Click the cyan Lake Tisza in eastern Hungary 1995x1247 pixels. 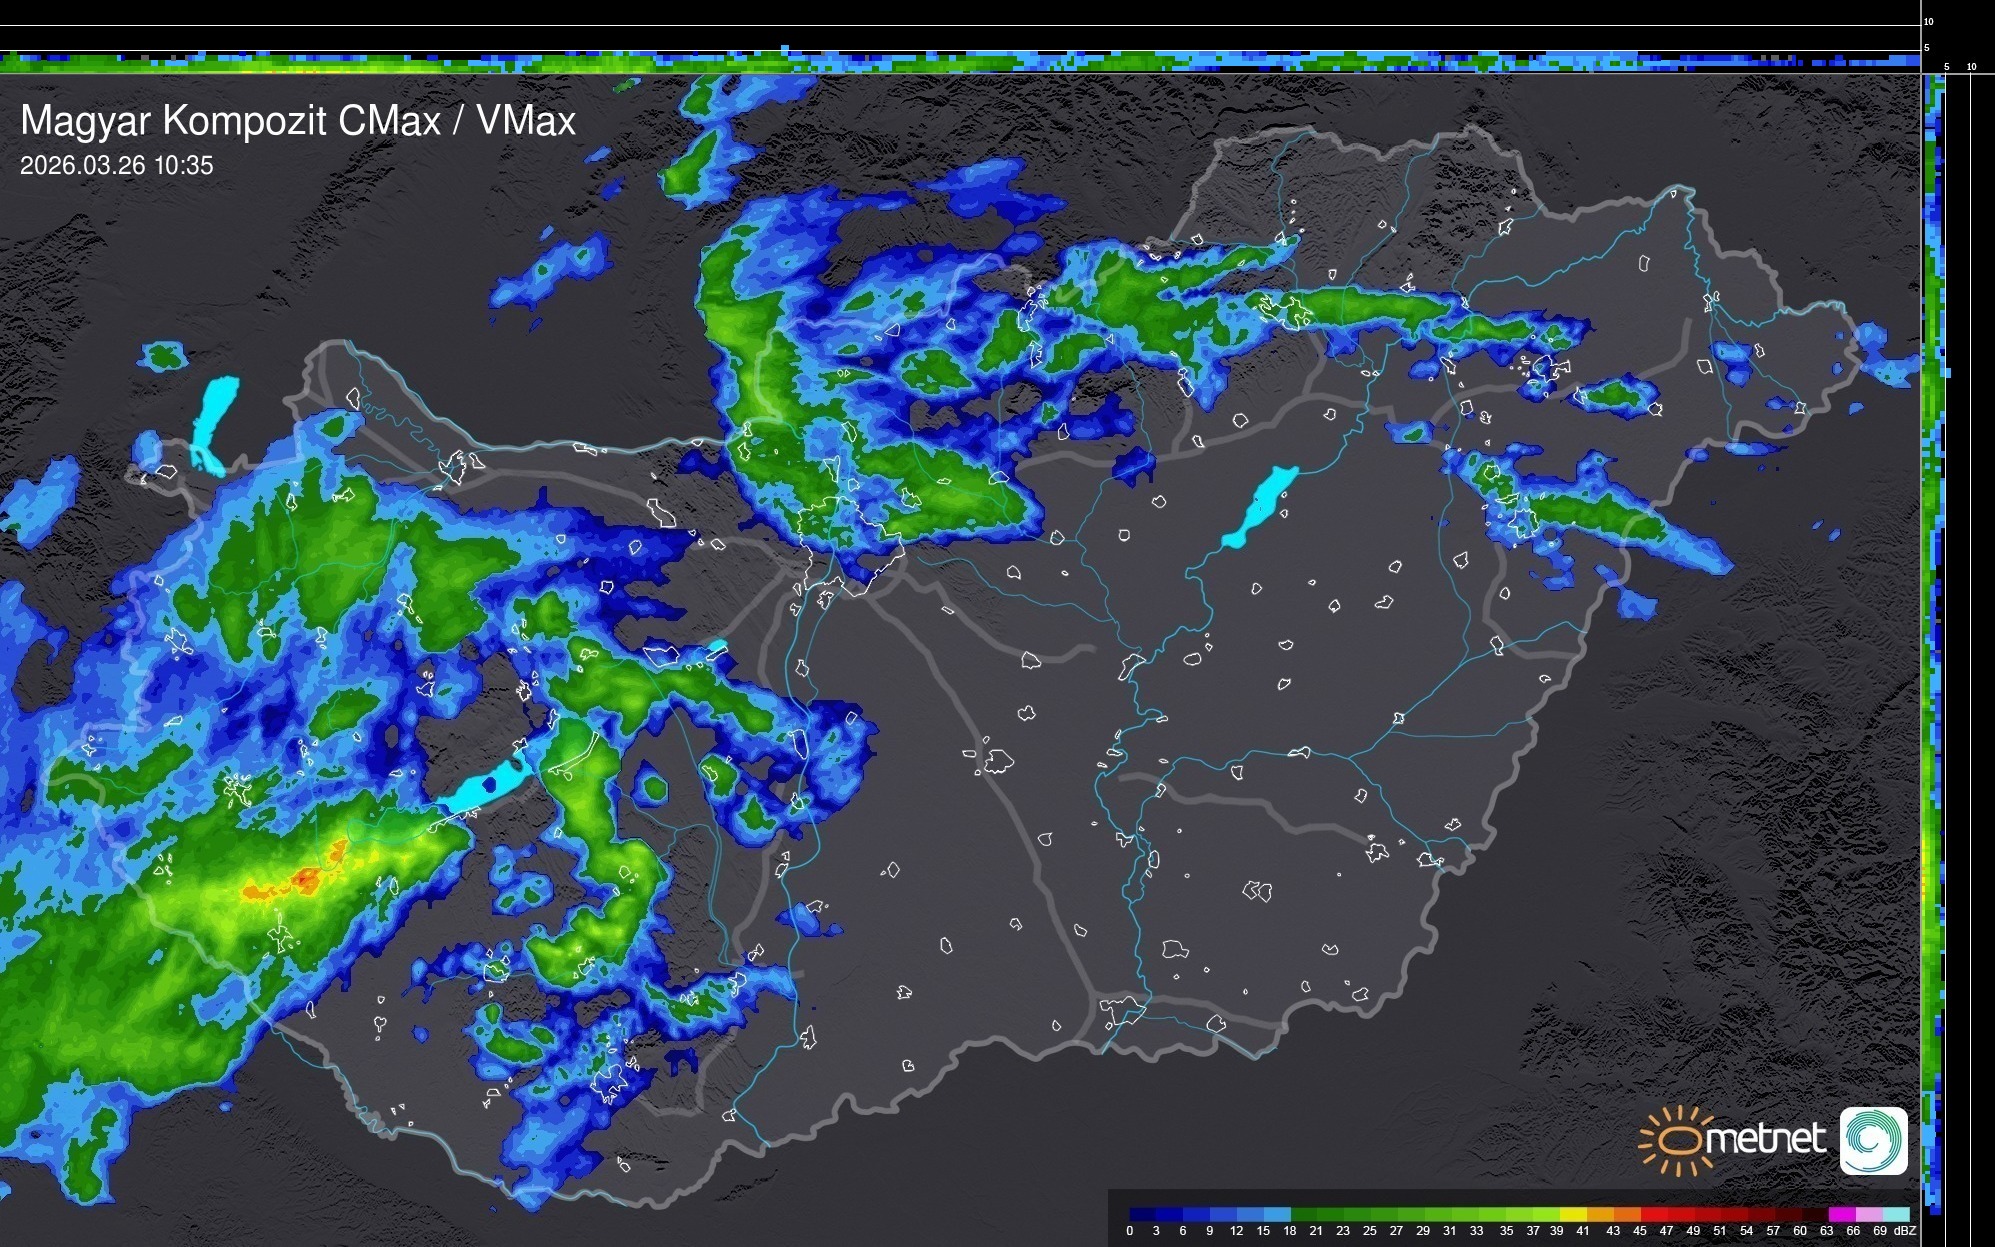[1262, 505]
